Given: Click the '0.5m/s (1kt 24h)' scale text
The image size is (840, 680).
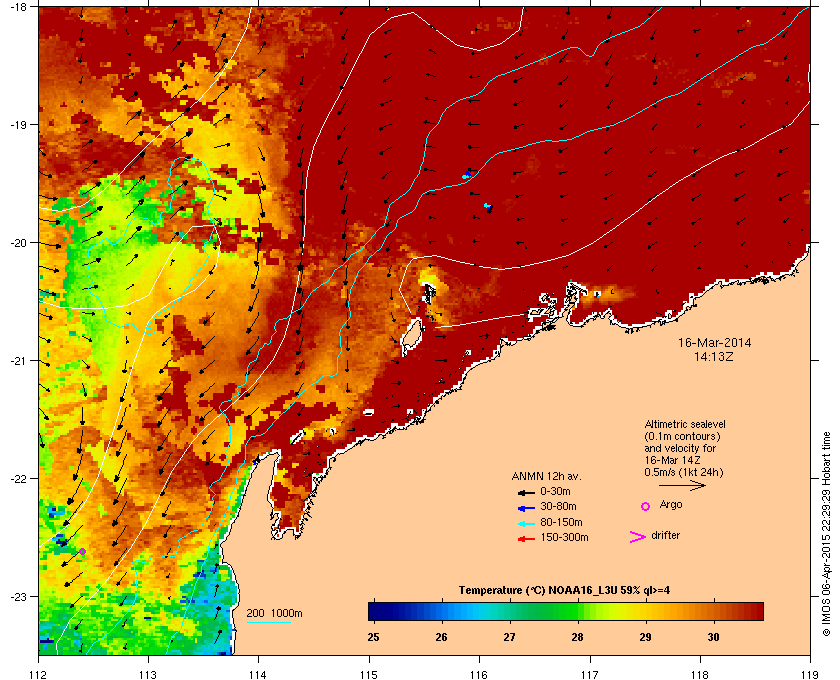Looking at the screenshot, I should click(x=684, y=473).
